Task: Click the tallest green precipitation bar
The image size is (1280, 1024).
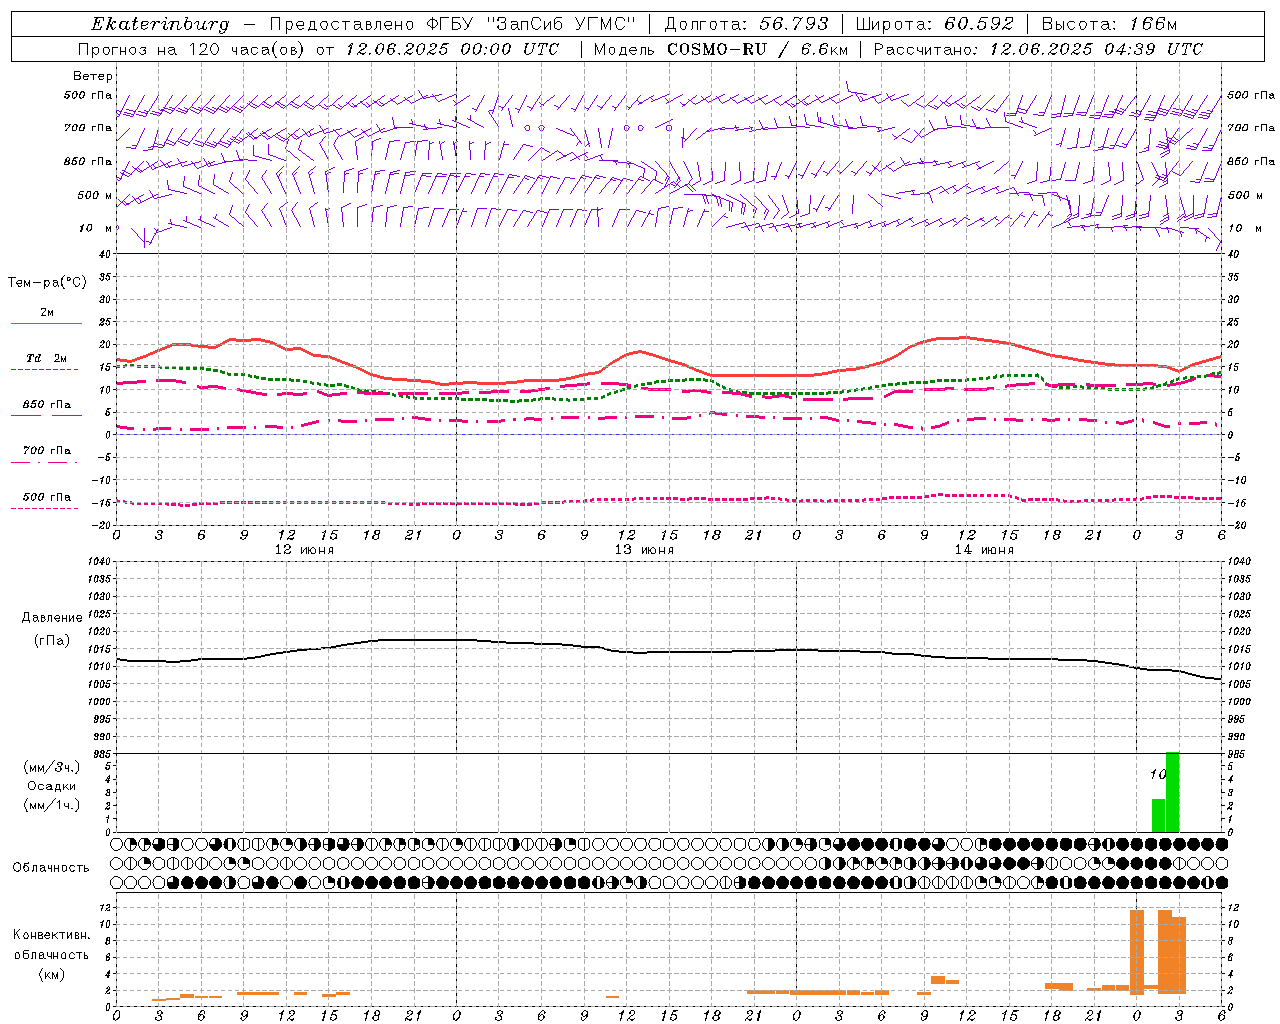Action: tap(1172, 792)
